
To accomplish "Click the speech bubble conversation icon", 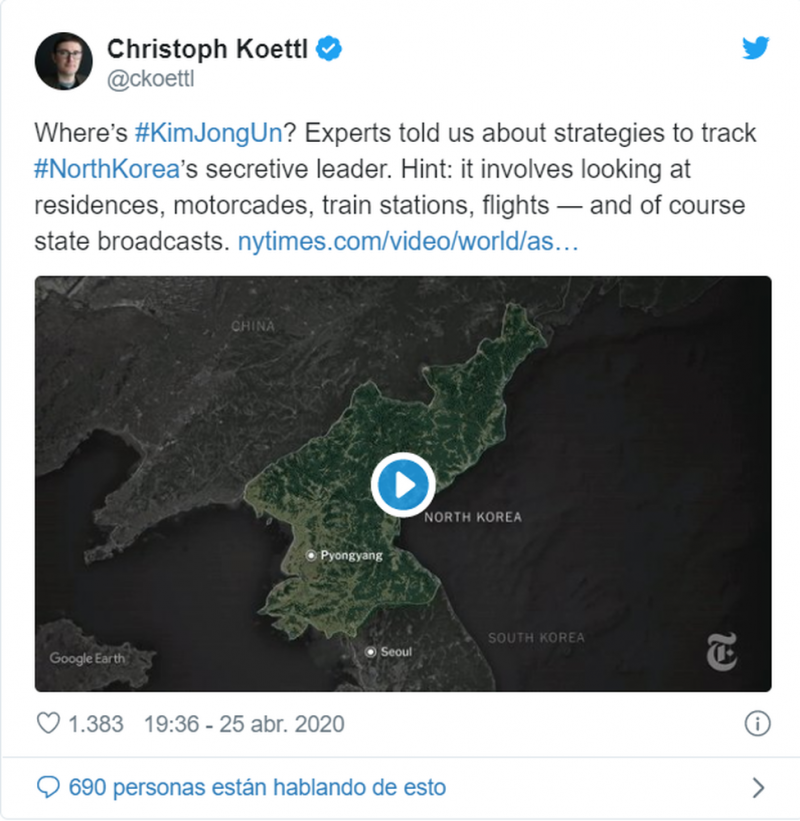I will point(48,787).
